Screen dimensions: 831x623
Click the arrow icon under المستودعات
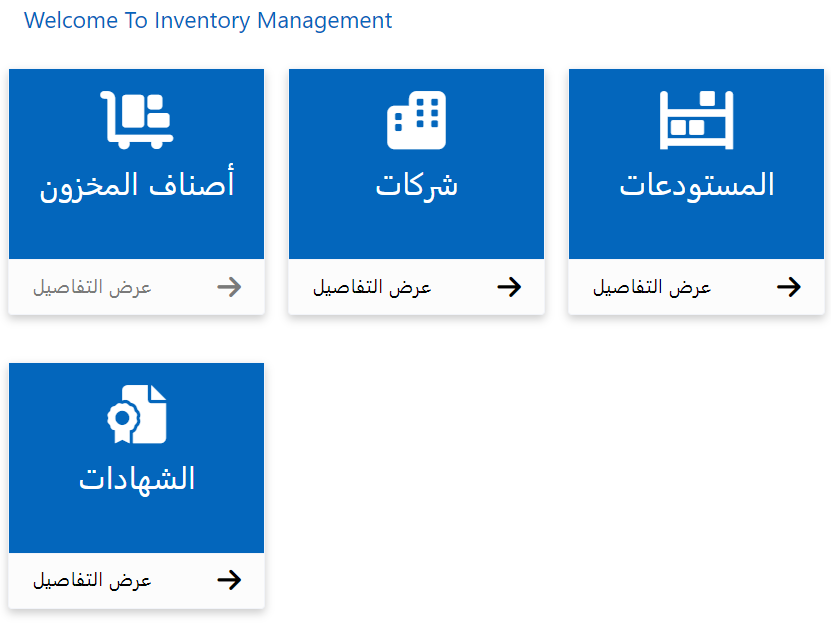point(790,287)
